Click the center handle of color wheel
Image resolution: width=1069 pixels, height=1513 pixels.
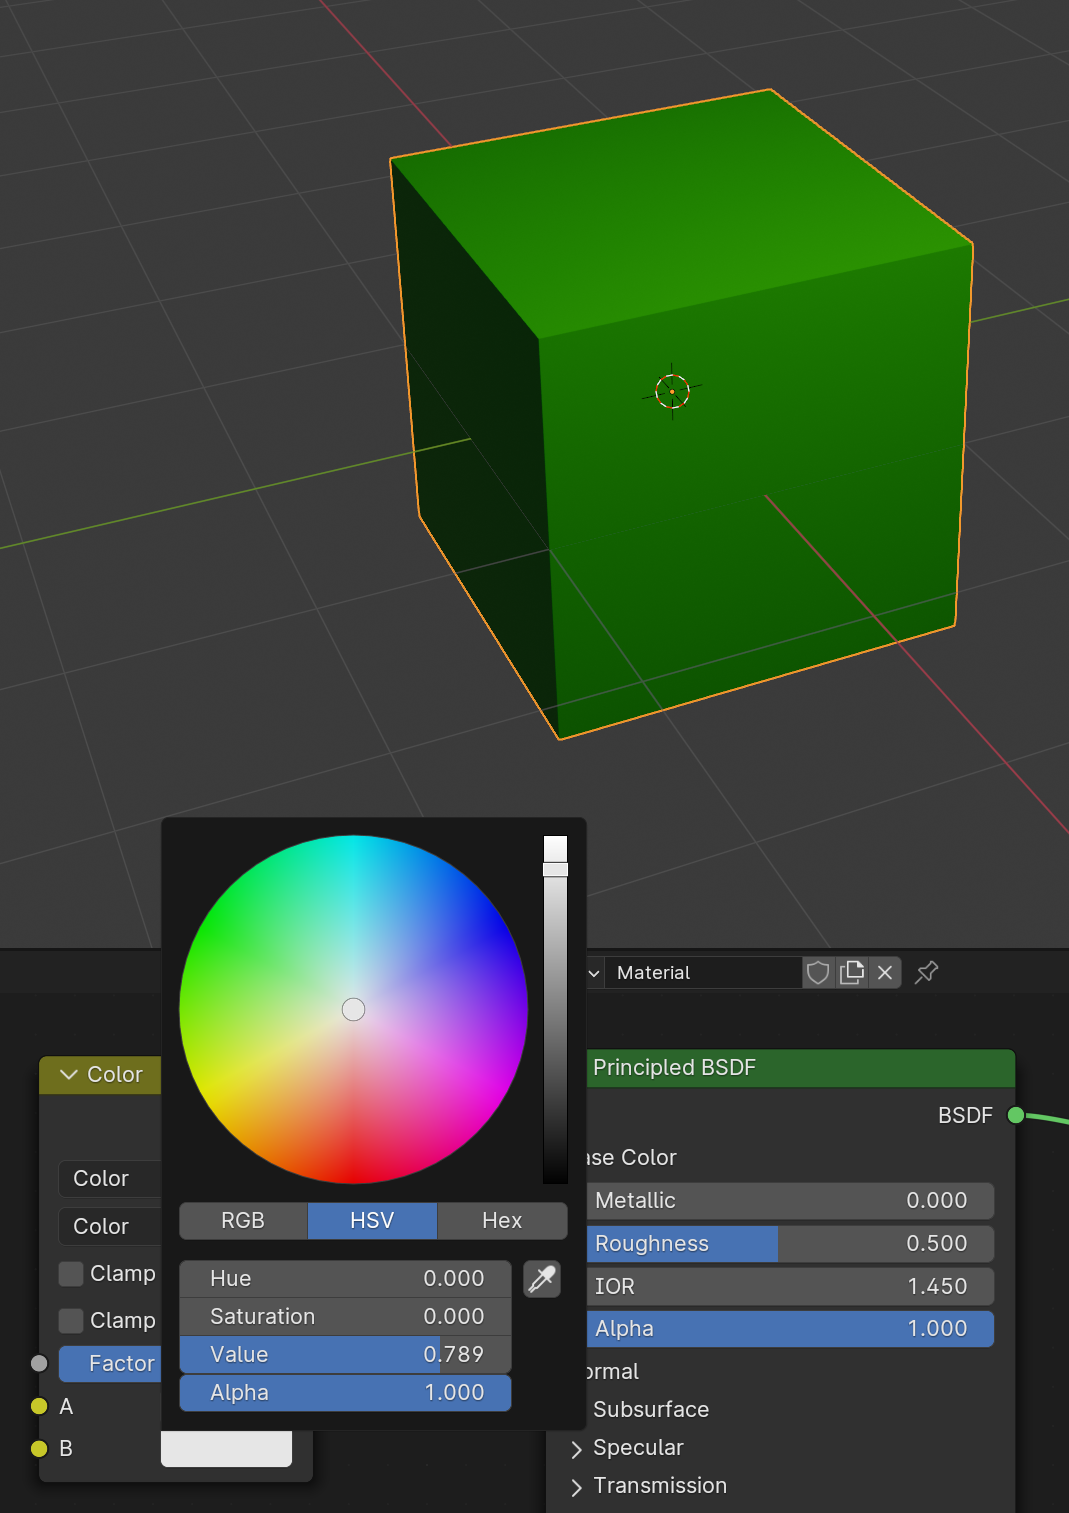(353, 1010)
